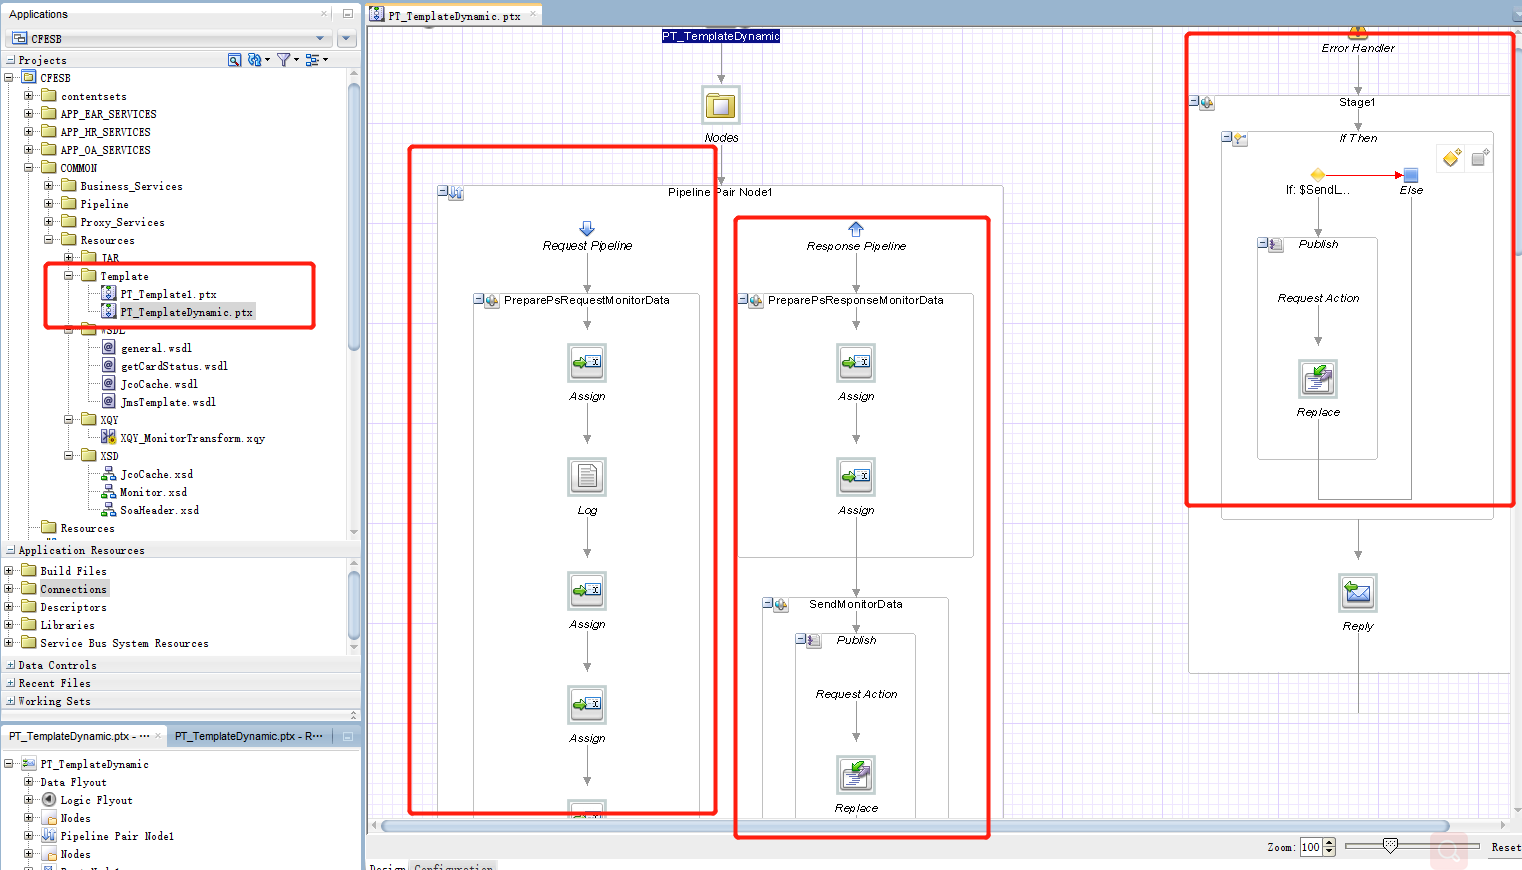1522x870 pixels.
Task: Collapse the PreparePsRequestMonitorData stage
Action: click(479, 299)
